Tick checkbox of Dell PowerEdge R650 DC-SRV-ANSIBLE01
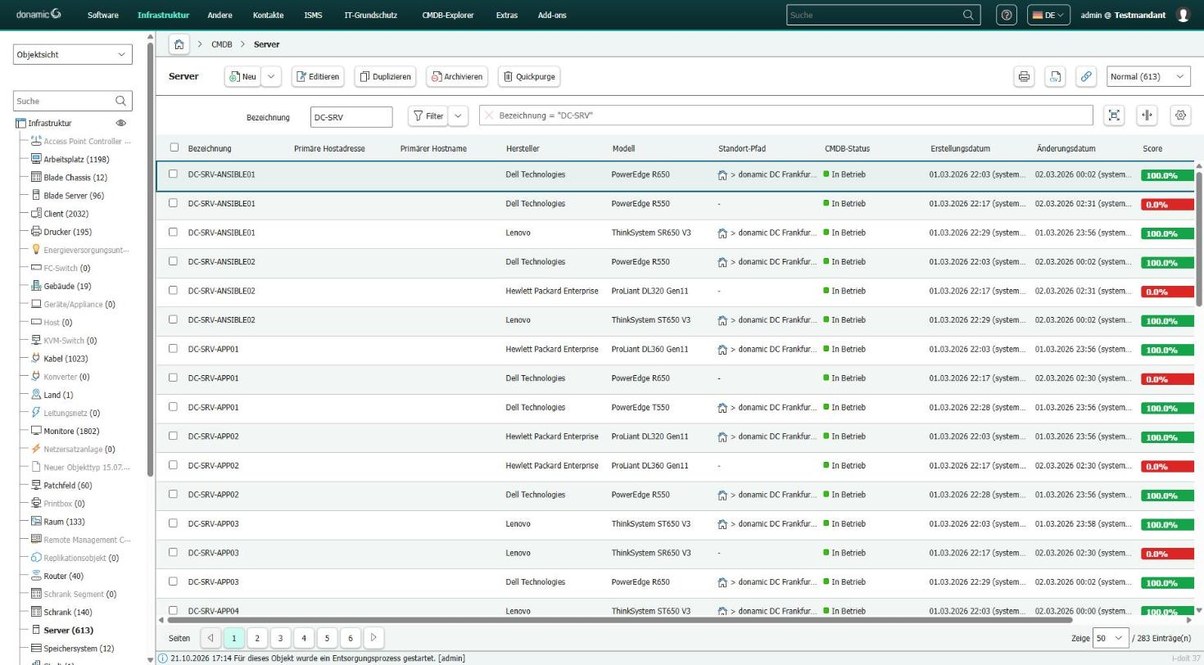The height and width of the screenshot is (665, 1204). [x=173, y=174]
